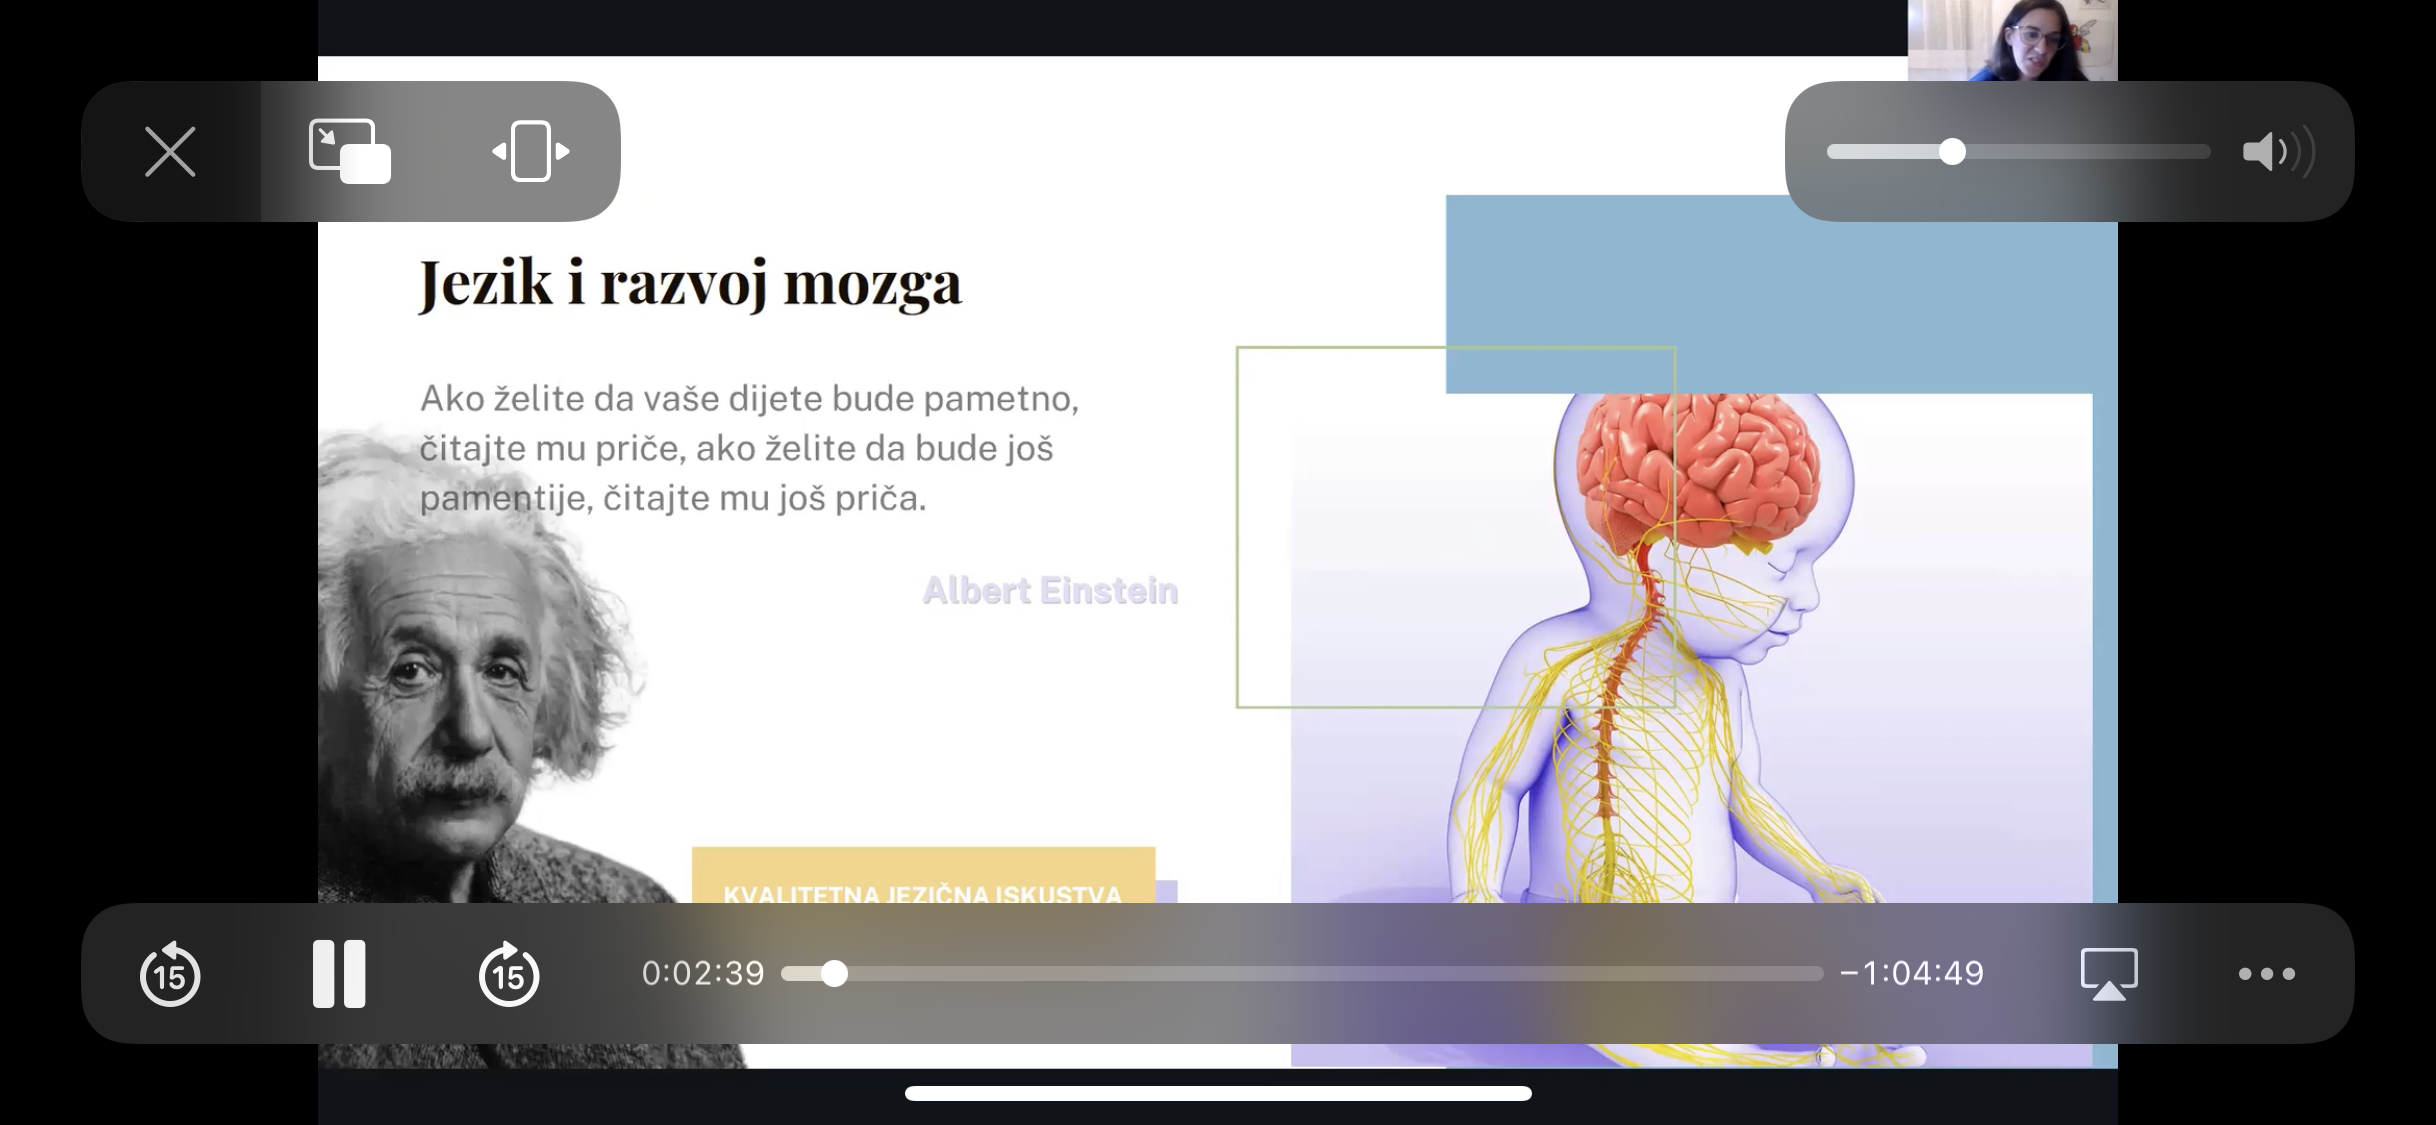The height and width of the screenshot is (1125, 2436).
Task: Click the playback progress knob
Action: tap(834, 974)
